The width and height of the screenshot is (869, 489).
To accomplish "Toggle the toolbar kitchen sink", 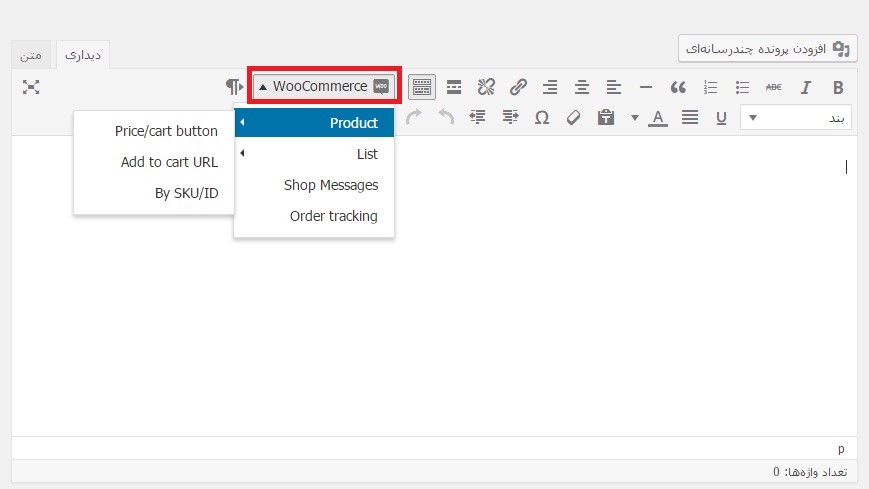I will point(422,87).
